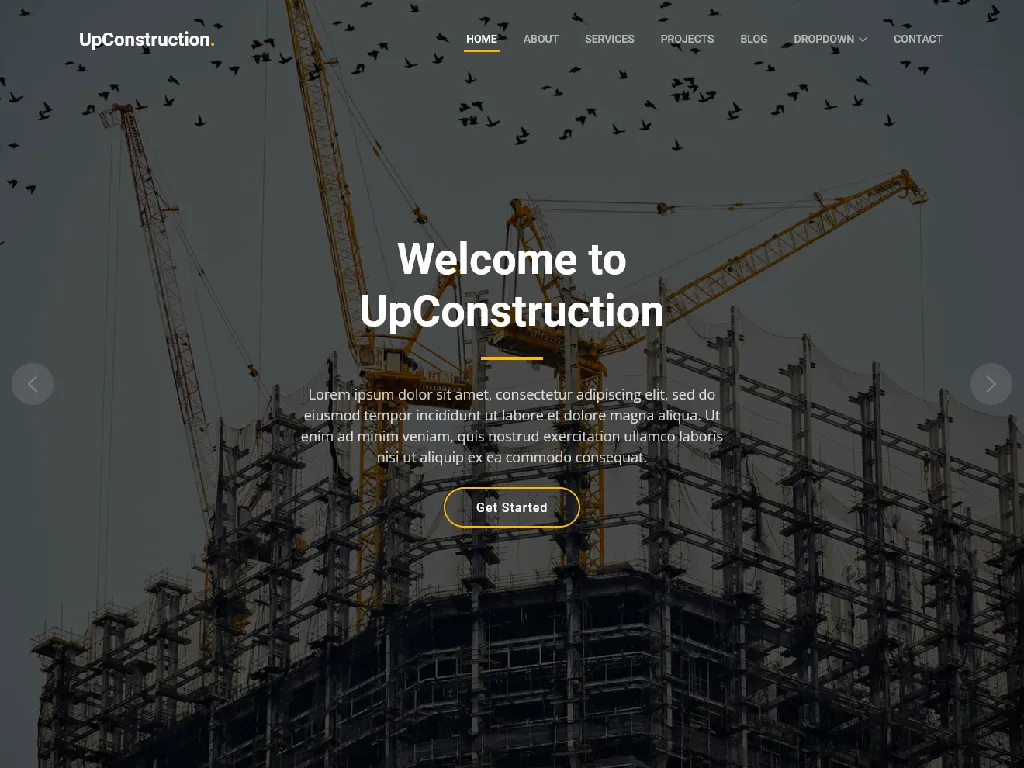Open the Projects page link

[x=687, y=39]
